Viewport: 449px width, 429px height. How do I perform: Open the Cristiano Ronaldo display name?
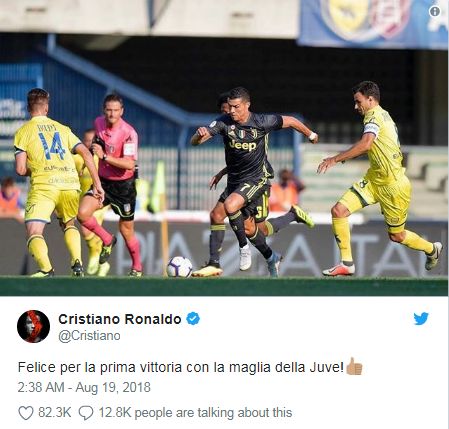[120, 319]
